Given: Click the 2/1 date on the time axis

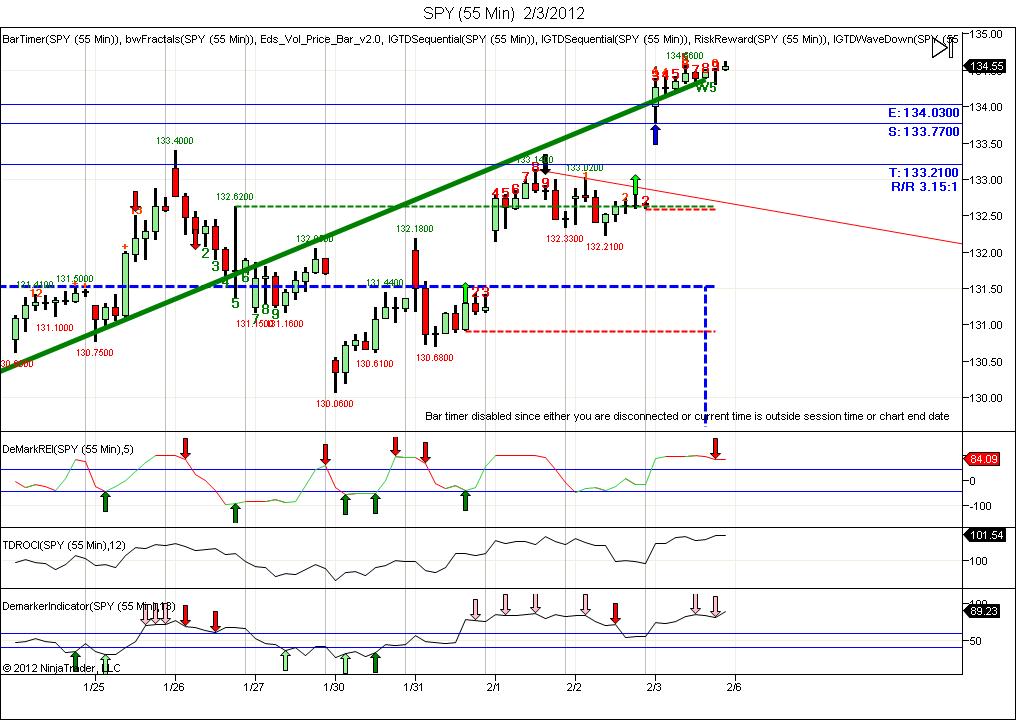Looking at the screenshot, I should click(495, 686).
